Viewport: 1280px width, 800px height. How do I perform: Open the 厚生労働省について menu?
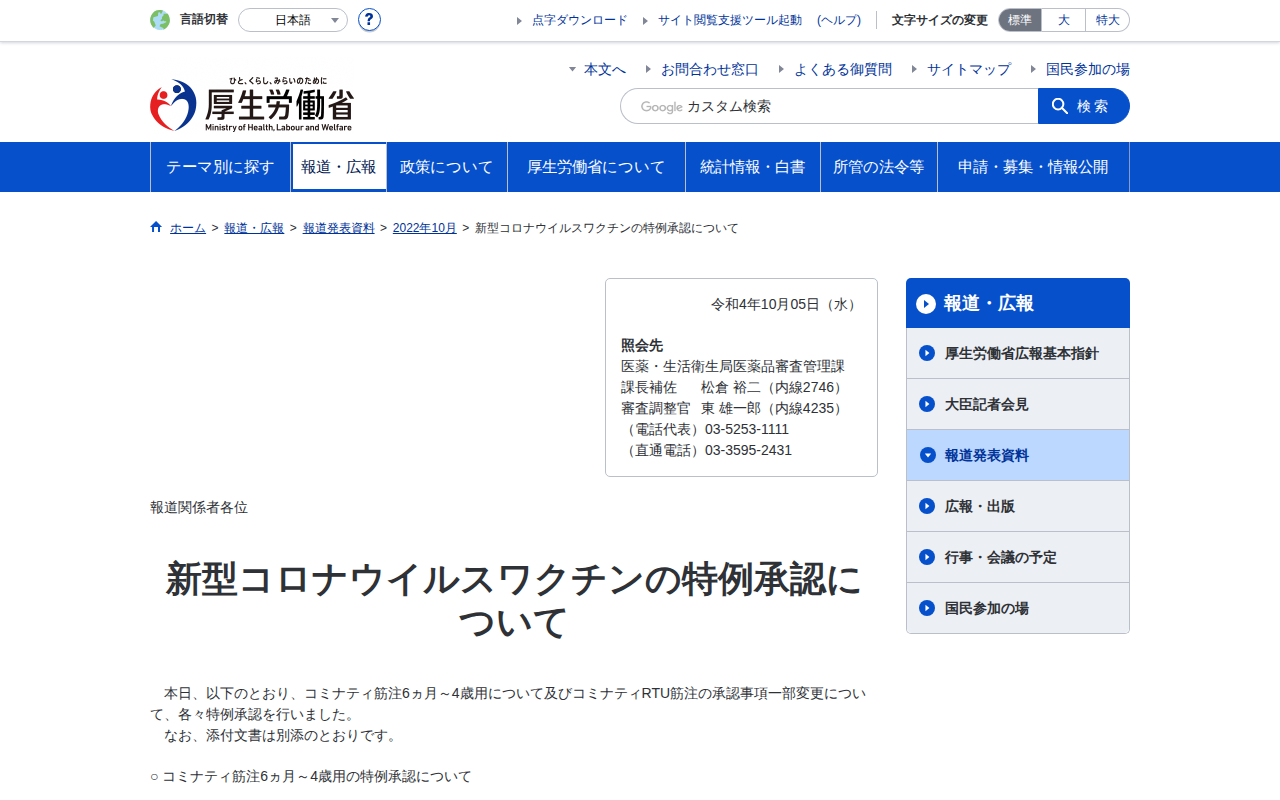(x=596, y=167)
